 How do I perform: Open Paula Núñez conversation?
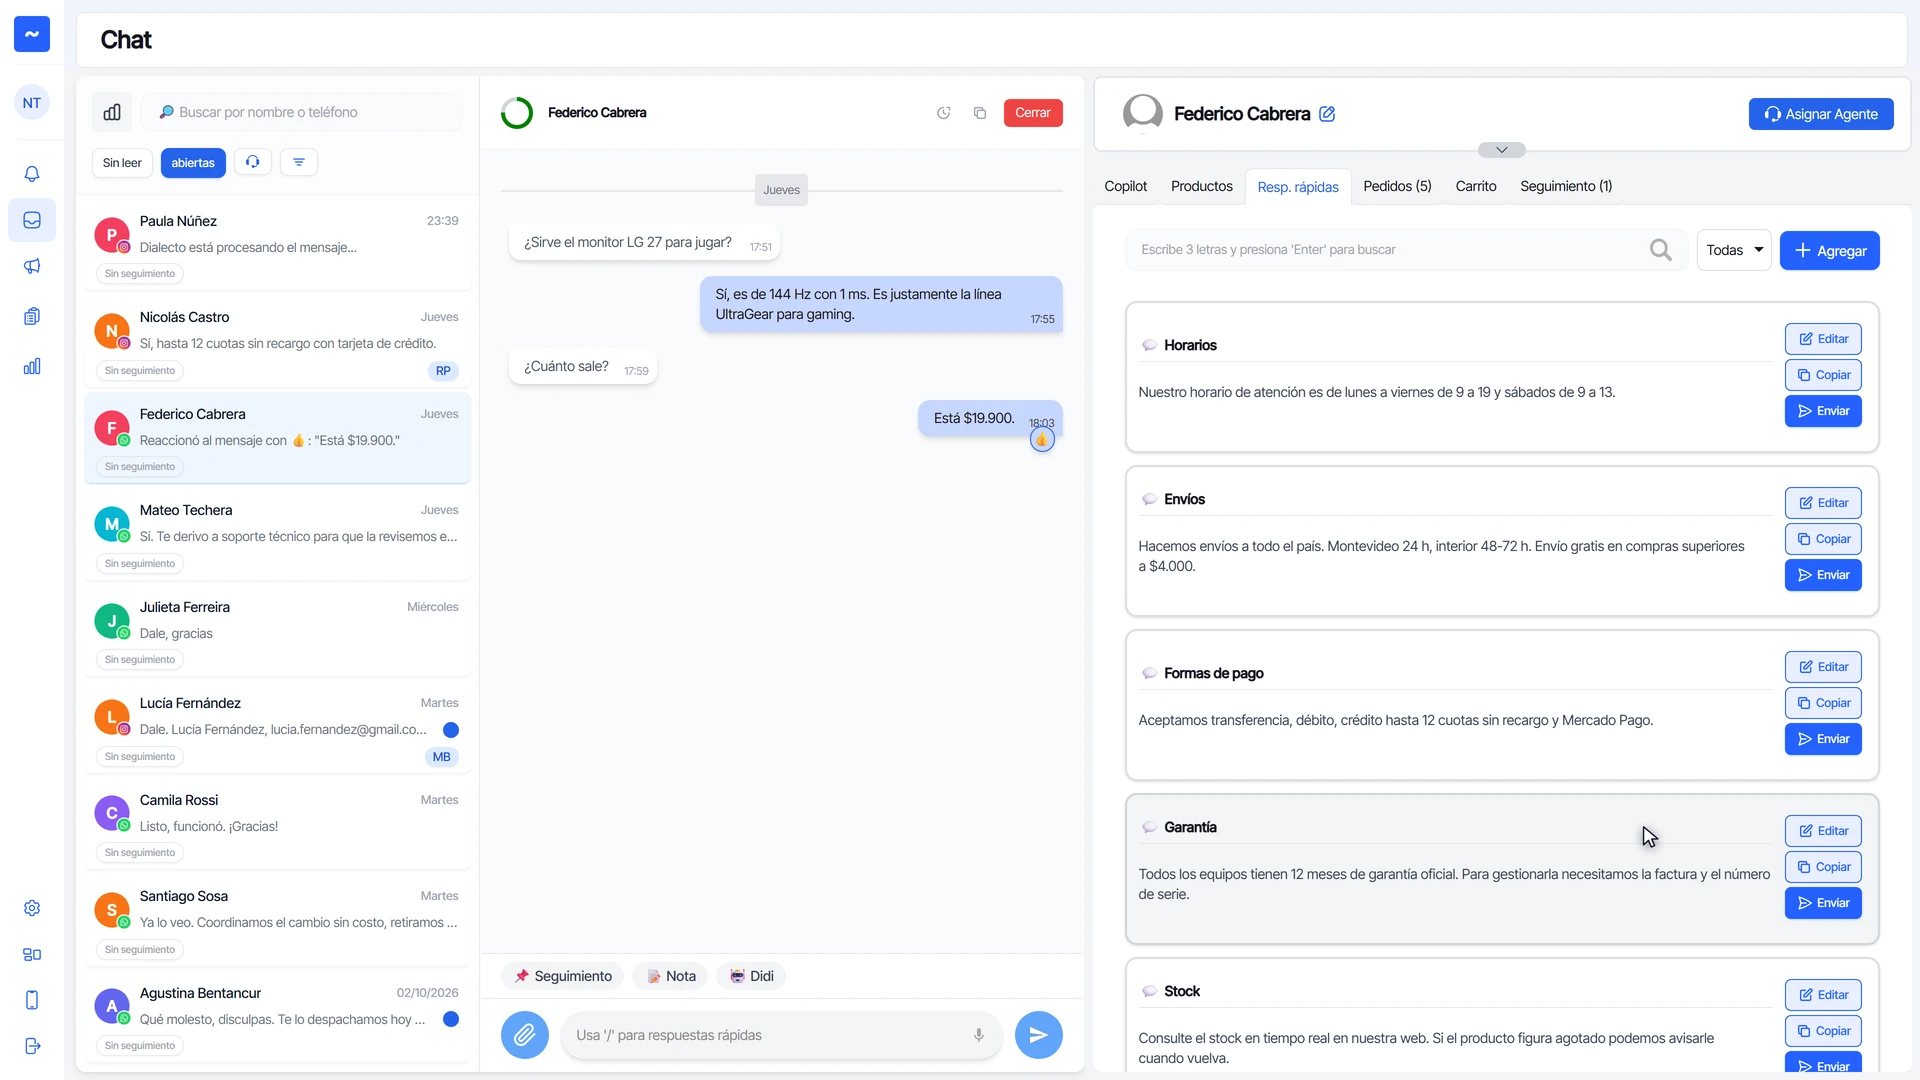click(x=277, y=243)
